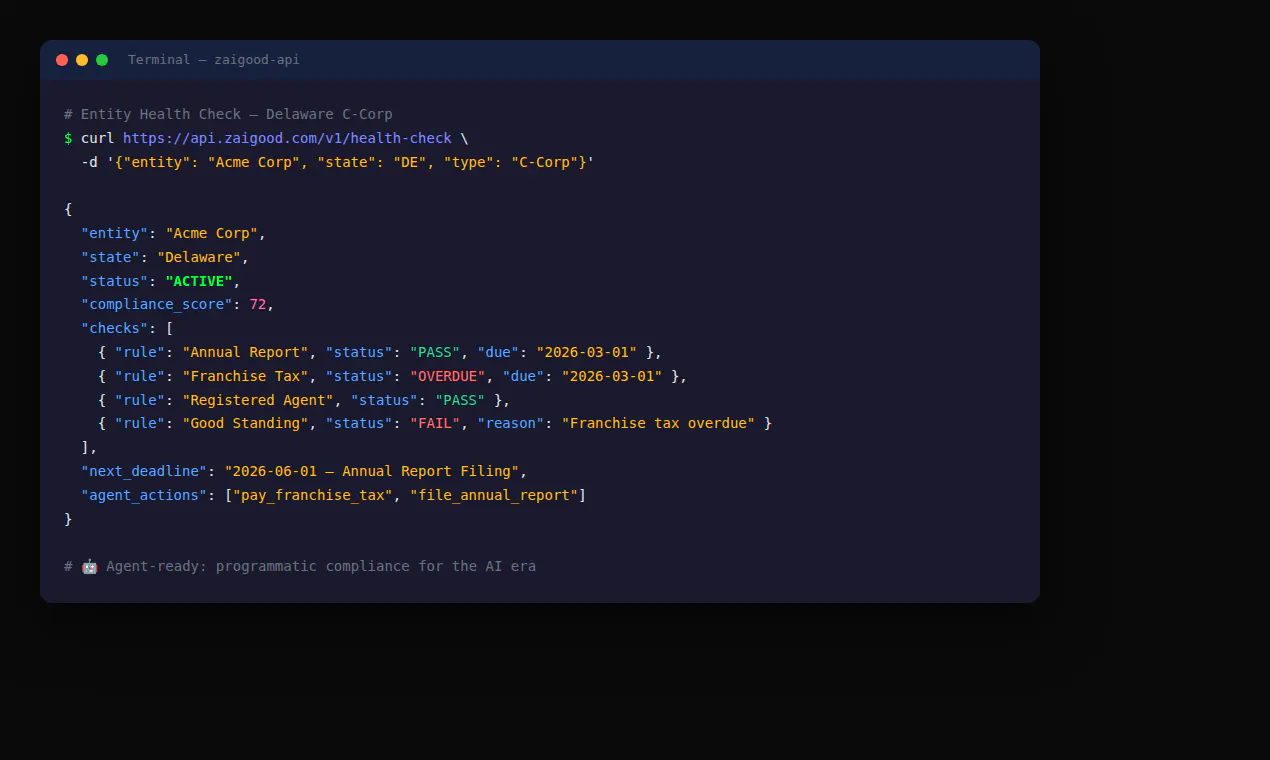Click the "next_deadline" key

point(144,471)
